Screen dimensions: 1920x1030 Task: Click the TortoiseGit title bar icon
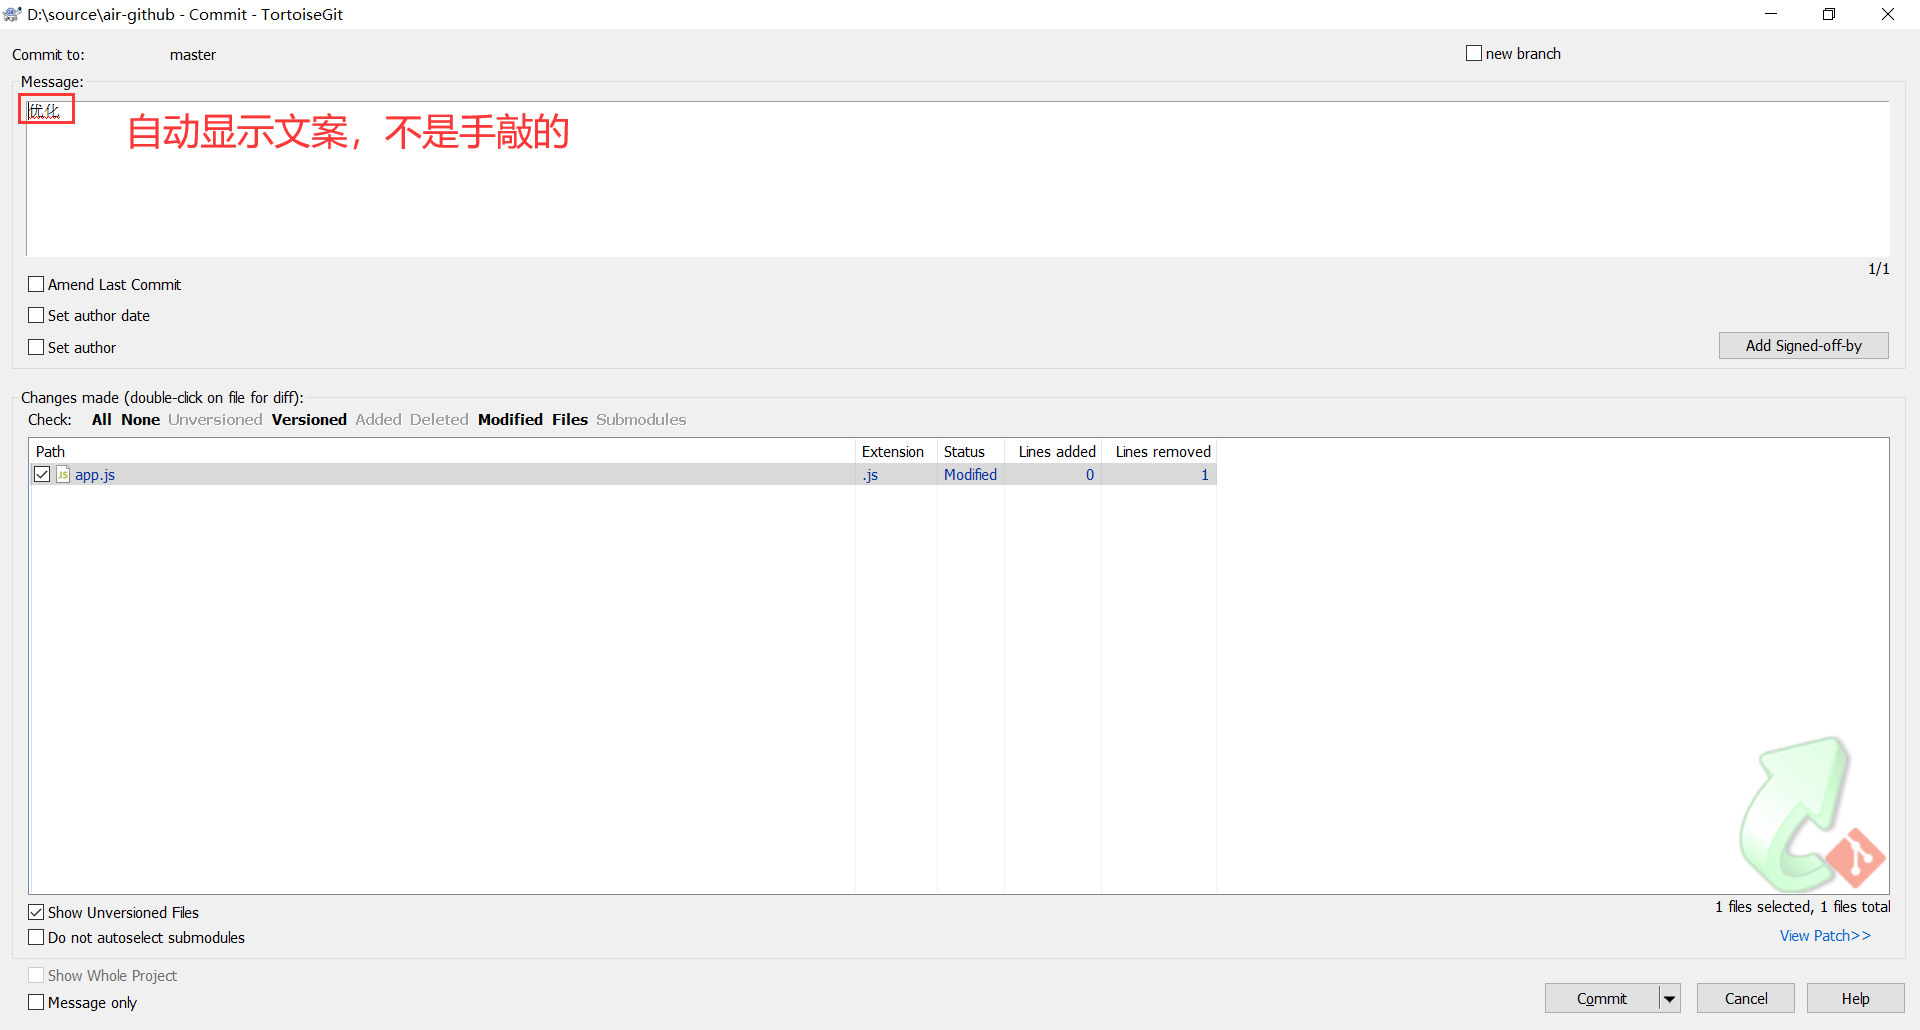pyautogui.click(x=12, y=14)
